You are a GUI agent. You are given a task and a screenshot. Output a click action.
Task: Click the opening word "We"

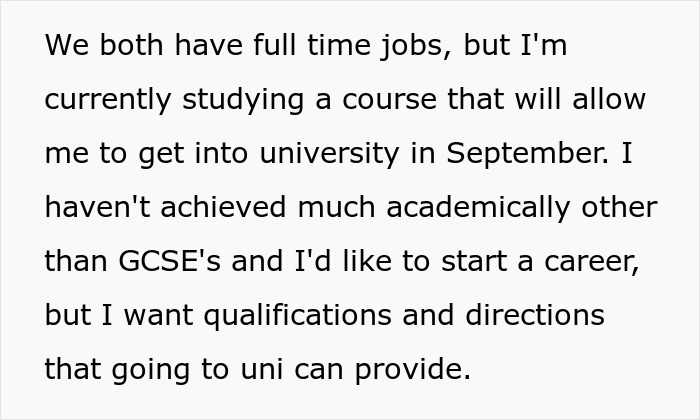[65, 47]
